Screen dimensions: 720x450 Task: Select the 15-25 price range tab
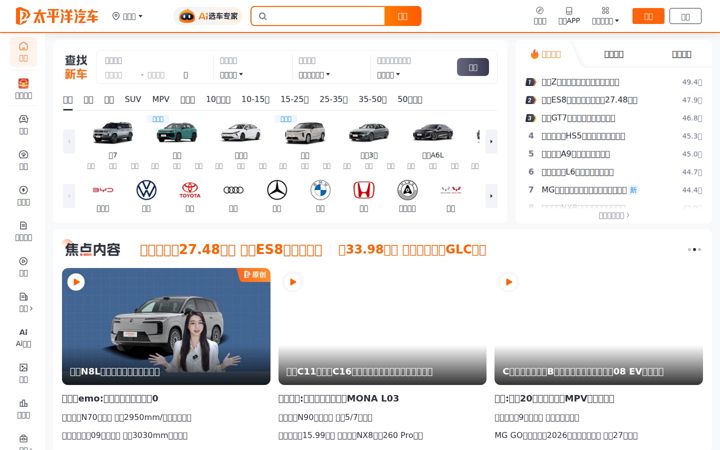click(x=294, y=99)
